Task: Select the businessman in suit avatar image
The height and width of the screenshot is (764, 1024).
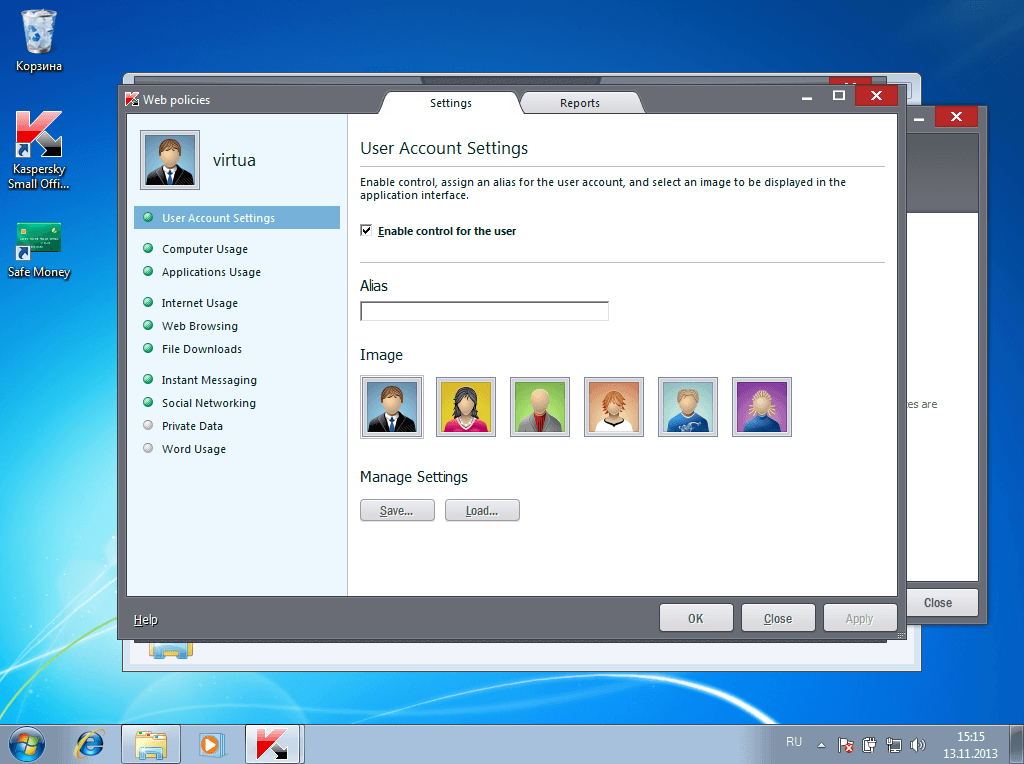Action: click(x=392, y=407)
